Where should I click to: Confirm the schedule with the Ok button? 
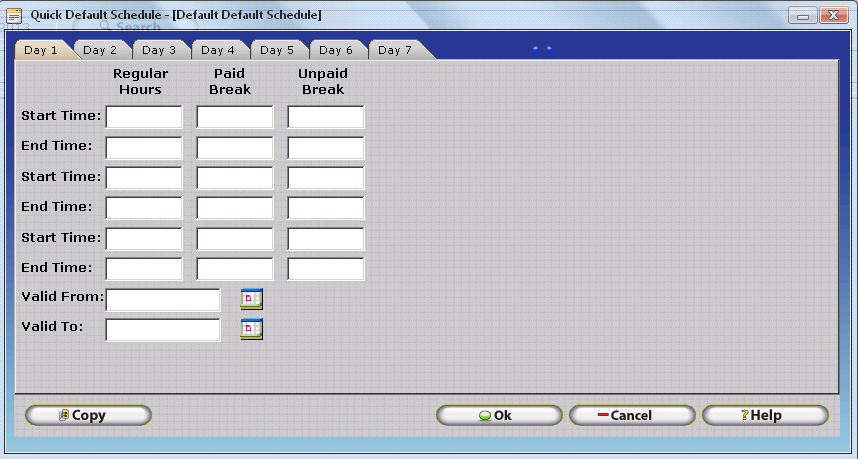499,415
